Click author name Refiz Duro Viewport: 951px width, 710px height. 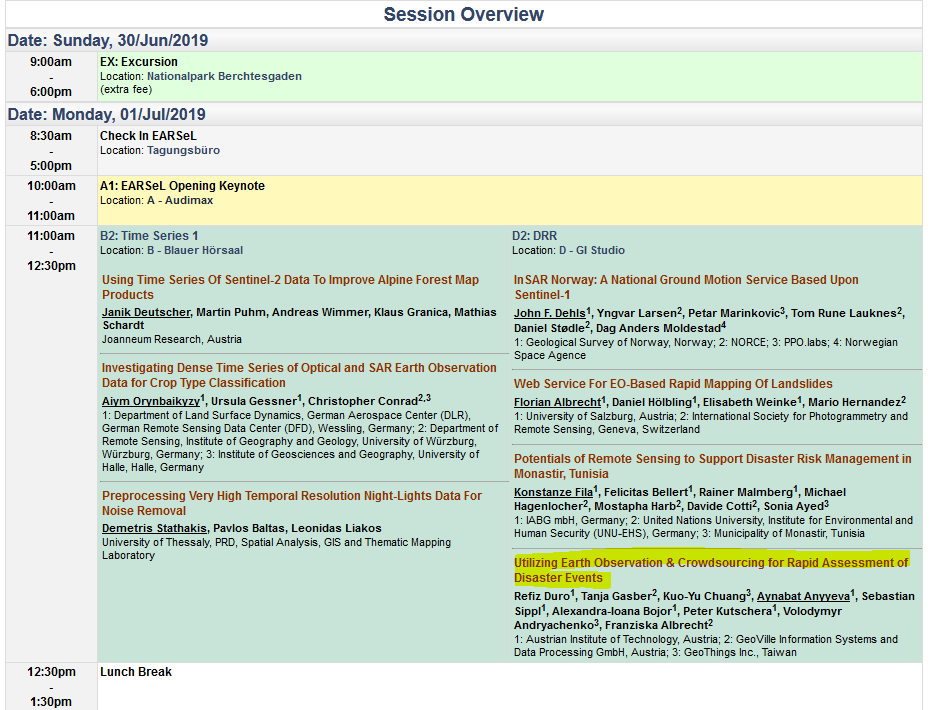click(542, 597)
